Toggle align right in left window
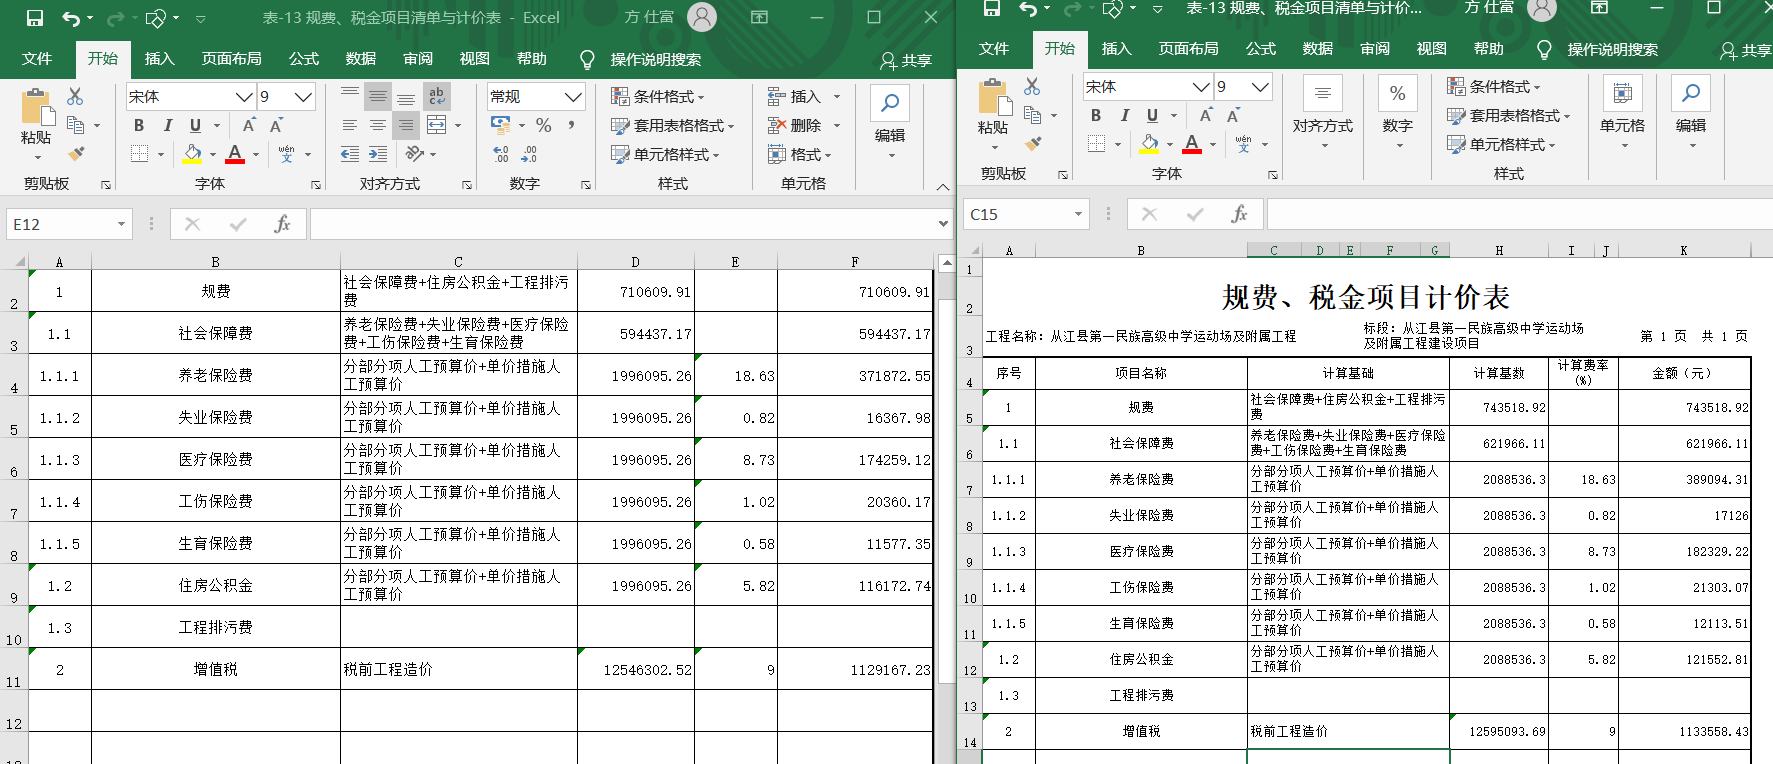 point(405,125)
